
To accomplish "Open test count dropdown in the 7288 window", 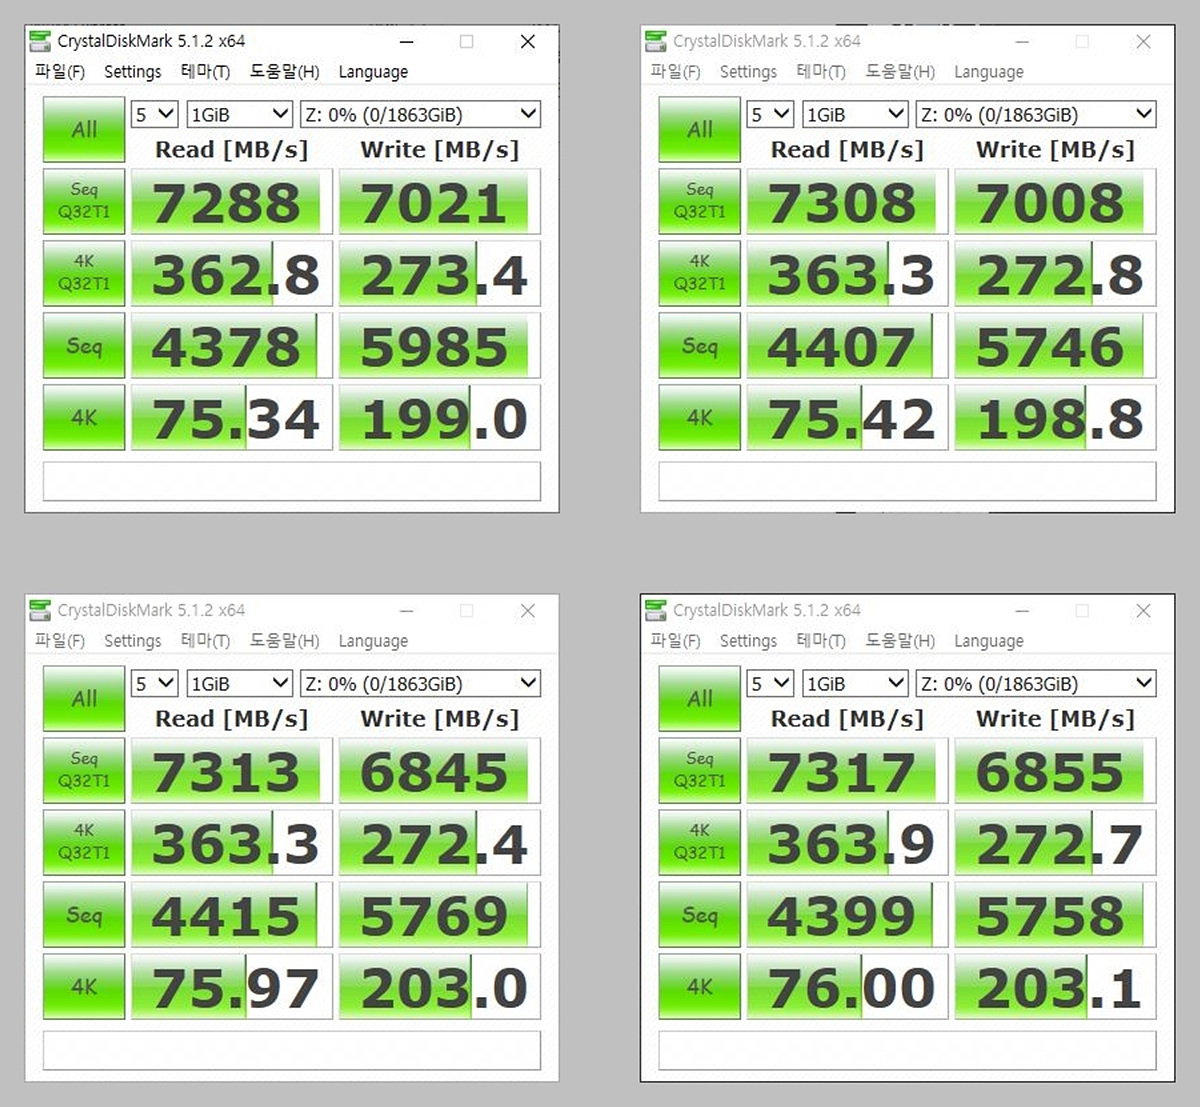I will [x=155, y=114].
